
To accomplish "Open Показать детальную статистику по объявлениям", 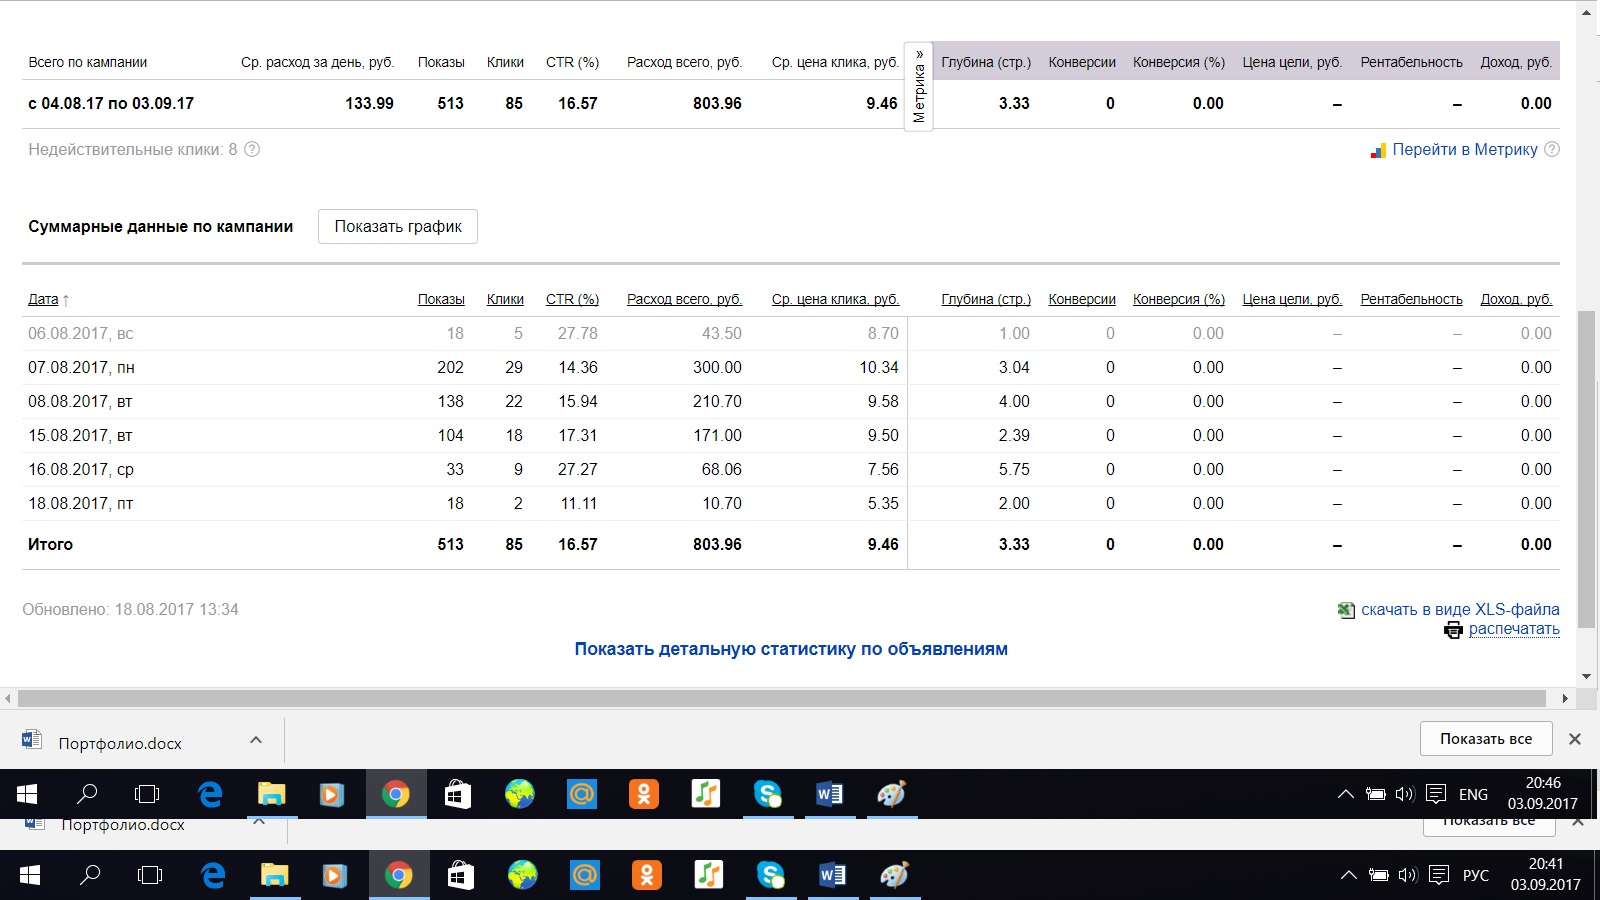I will click(x=791, y=649).
